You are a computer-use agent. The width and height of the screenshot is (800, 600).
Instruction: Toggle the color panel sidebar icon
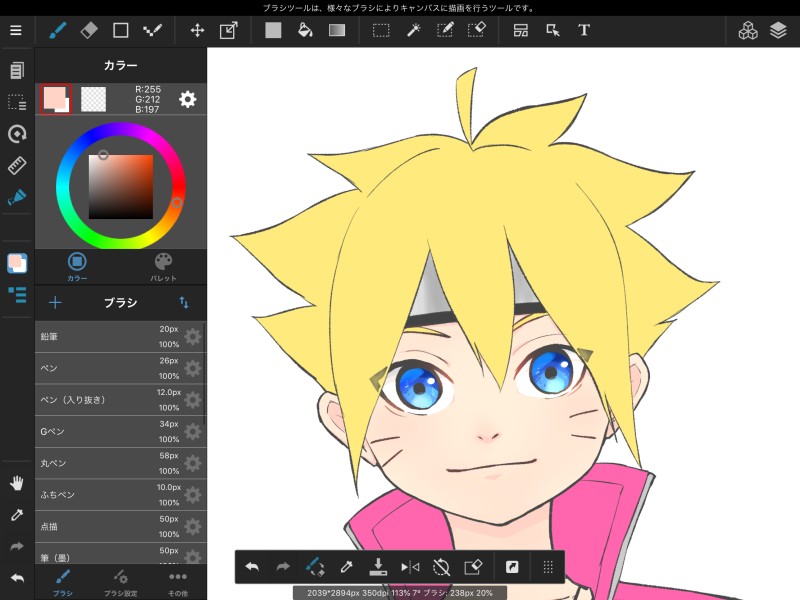point(17,263)
